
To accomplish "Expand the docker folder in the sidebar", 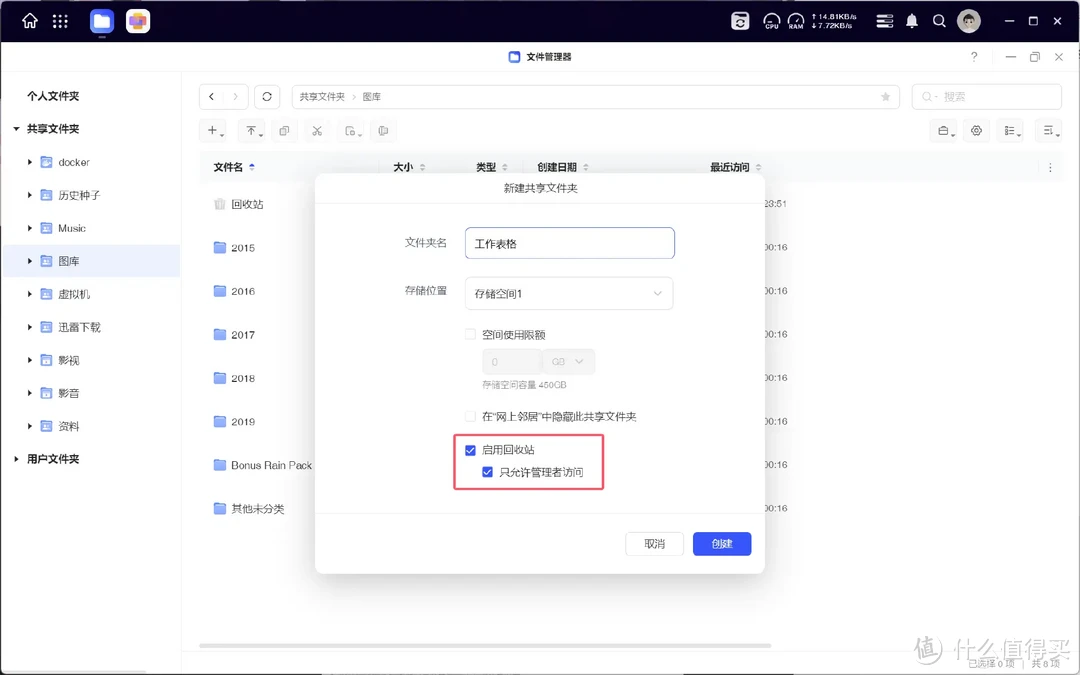I will click(x=28, y=161).
